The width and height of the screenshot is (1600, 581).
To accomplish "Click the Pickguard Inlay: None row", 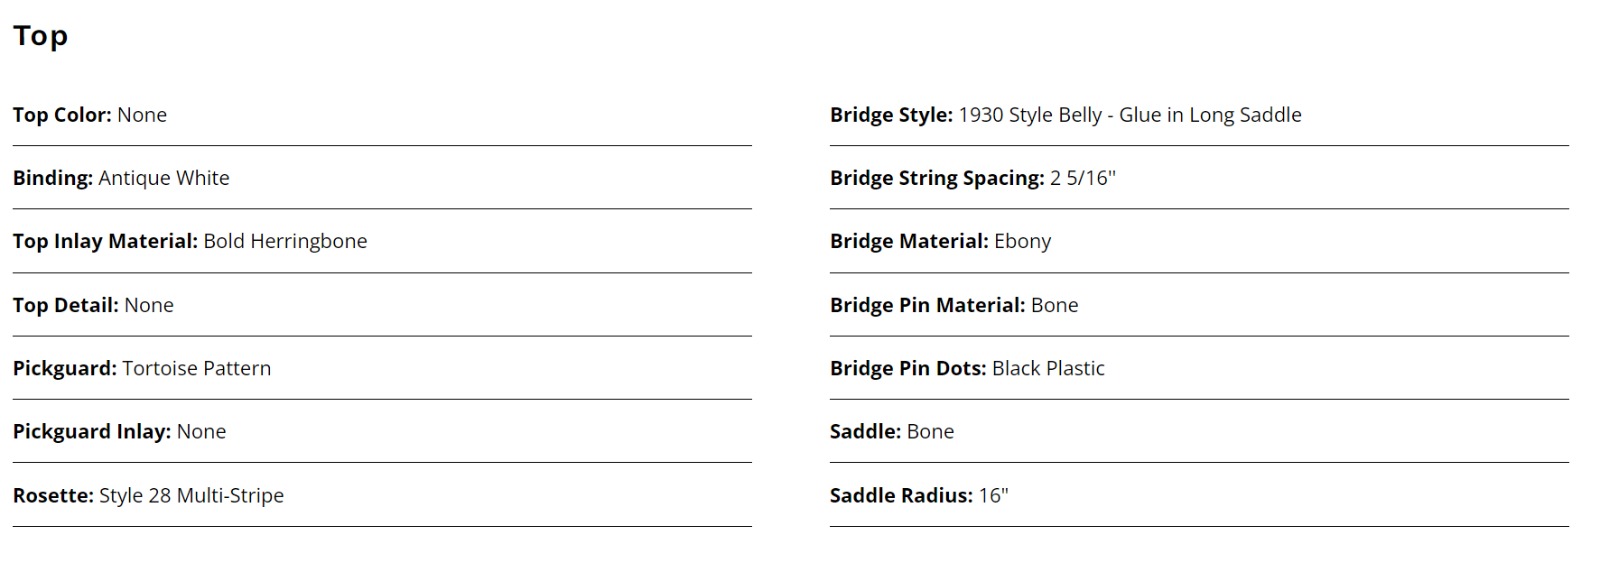I will (x=382, y=431).
